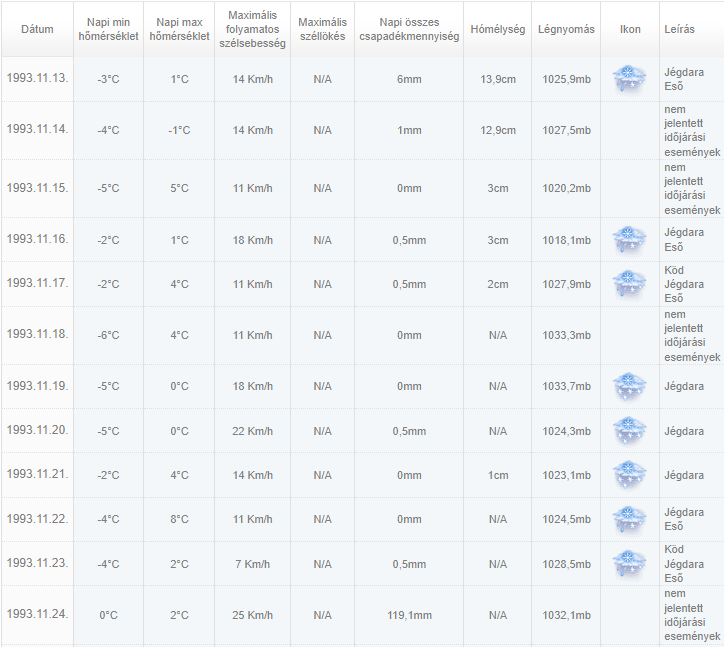Click the weather icon for 1993.11.21.

629,475
